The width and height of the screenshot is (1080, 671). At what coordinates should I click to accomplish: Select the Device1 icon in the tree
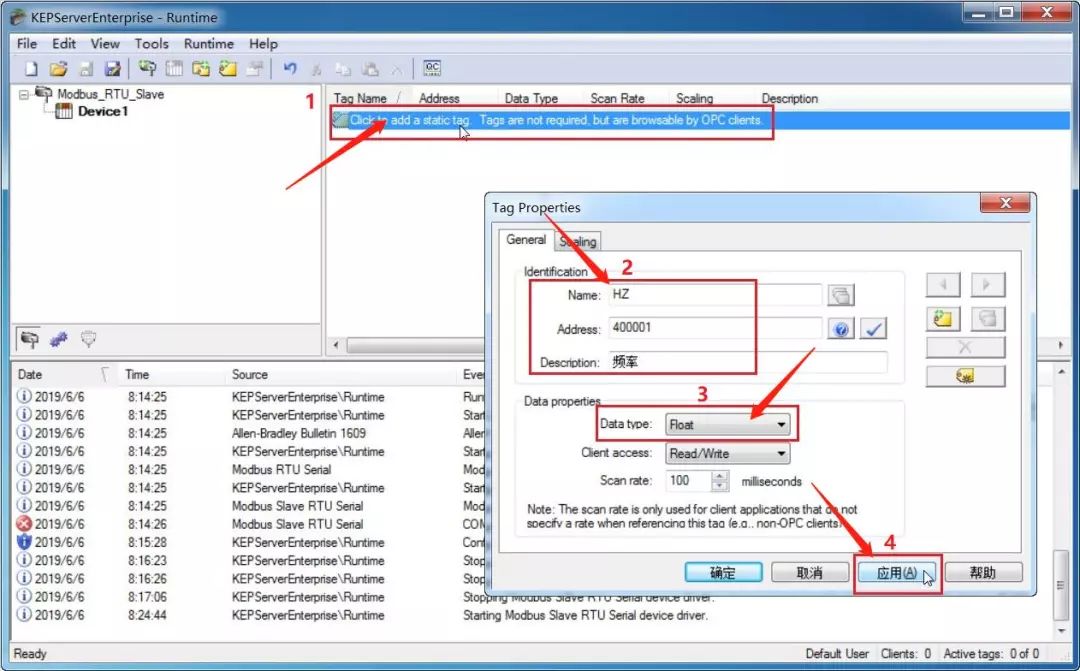(63, 111)
